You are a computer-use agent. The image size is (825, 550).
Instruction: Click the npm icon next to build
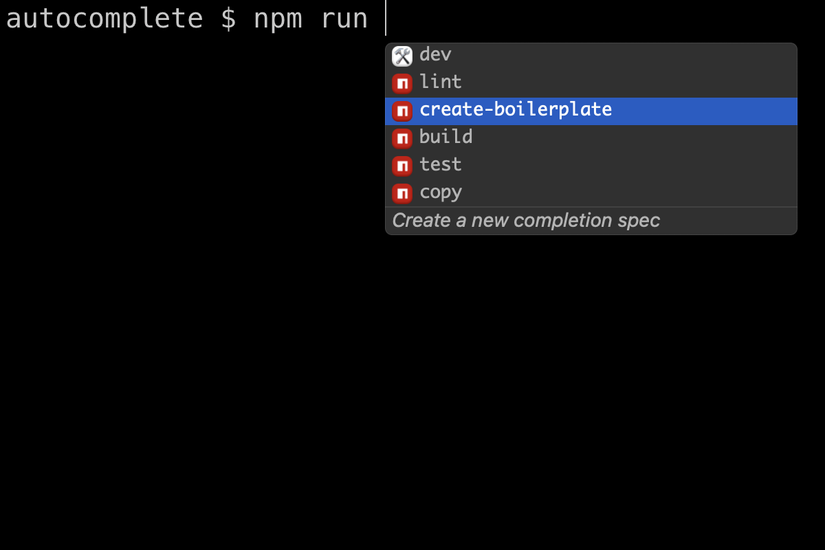[x=402, y=138]
